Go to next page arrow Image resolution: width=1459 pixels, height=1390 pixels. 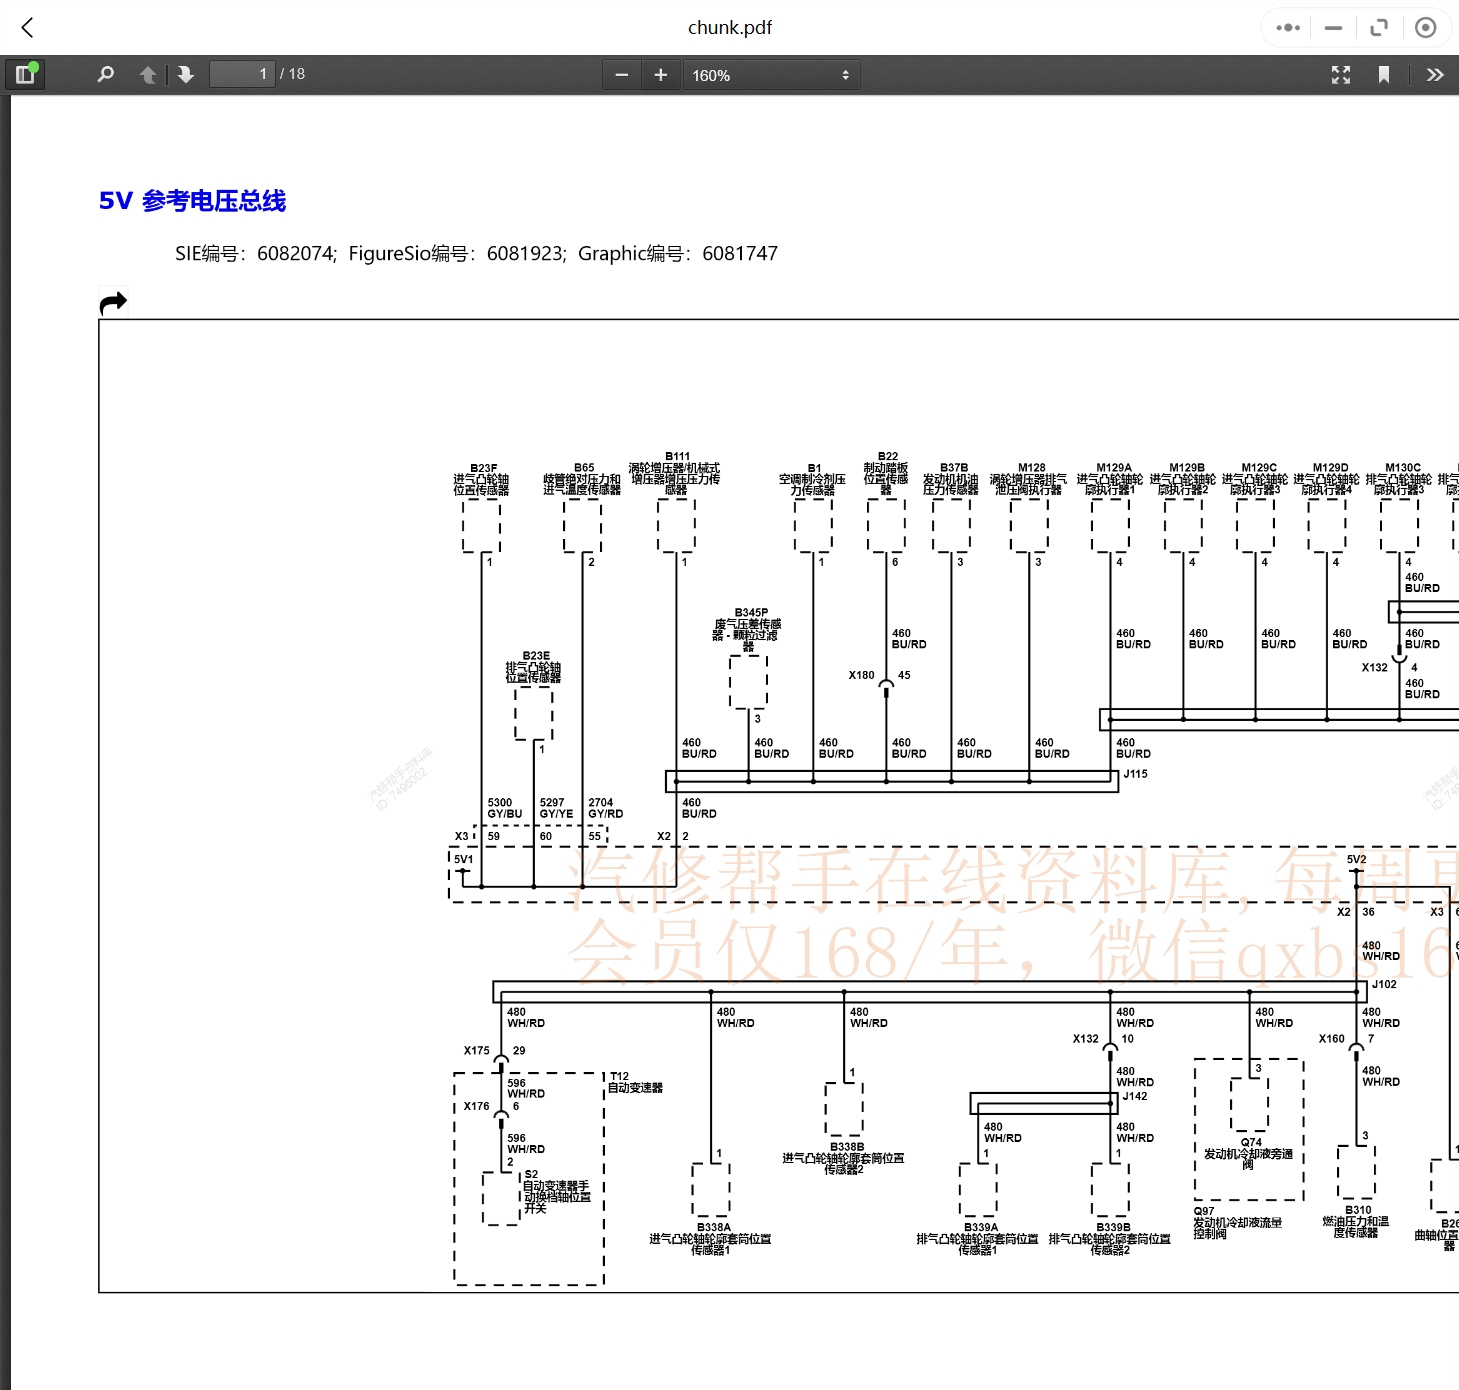coord(186,74)
